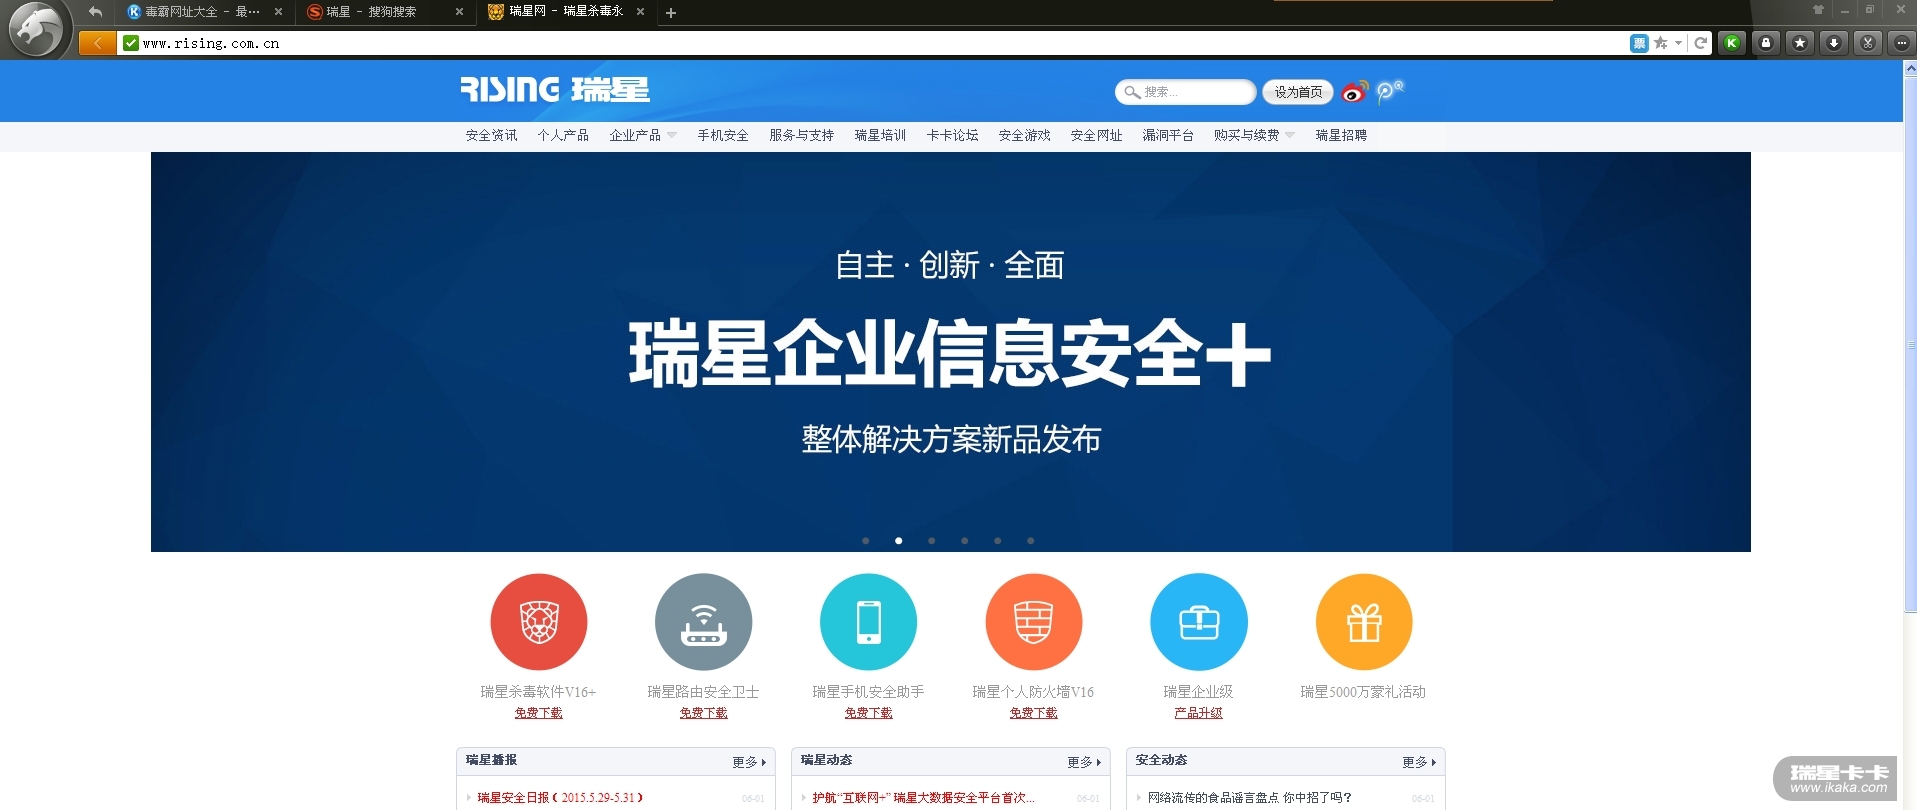Open 更多 in the 瑞星播报 panel
1917x810 pixels.
pyautogui.click(x=749, y=762)
